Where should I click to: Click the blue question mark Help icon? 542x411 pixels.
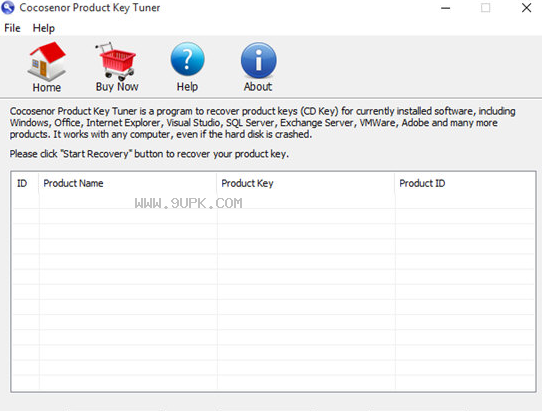(x=187, y=59)
